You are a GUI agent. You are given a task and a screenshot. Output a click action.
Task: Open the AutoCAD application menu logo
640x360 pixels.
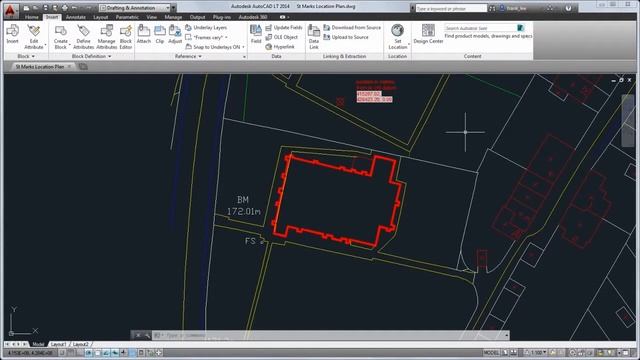click(x=10, y=10)
